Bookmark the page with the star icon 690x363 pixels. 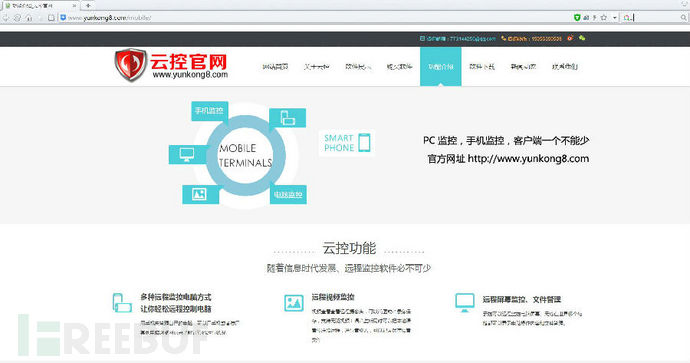click(x=604, y=18)
